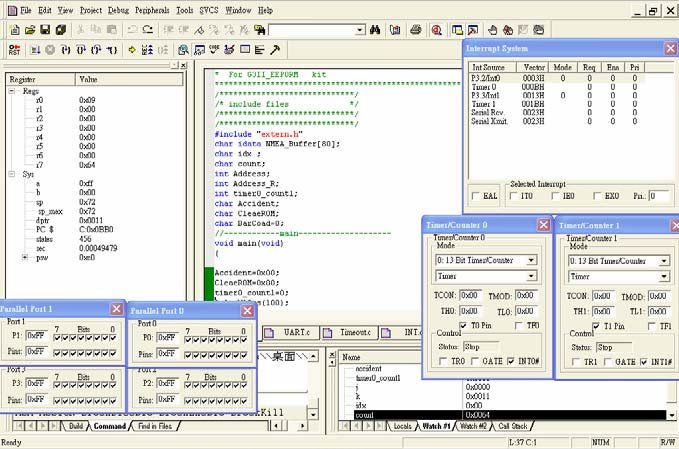Select the Serial Rcv. interrupt row
Image resolution: width=679 pixels, height=449 pixels.
[556, 113]
